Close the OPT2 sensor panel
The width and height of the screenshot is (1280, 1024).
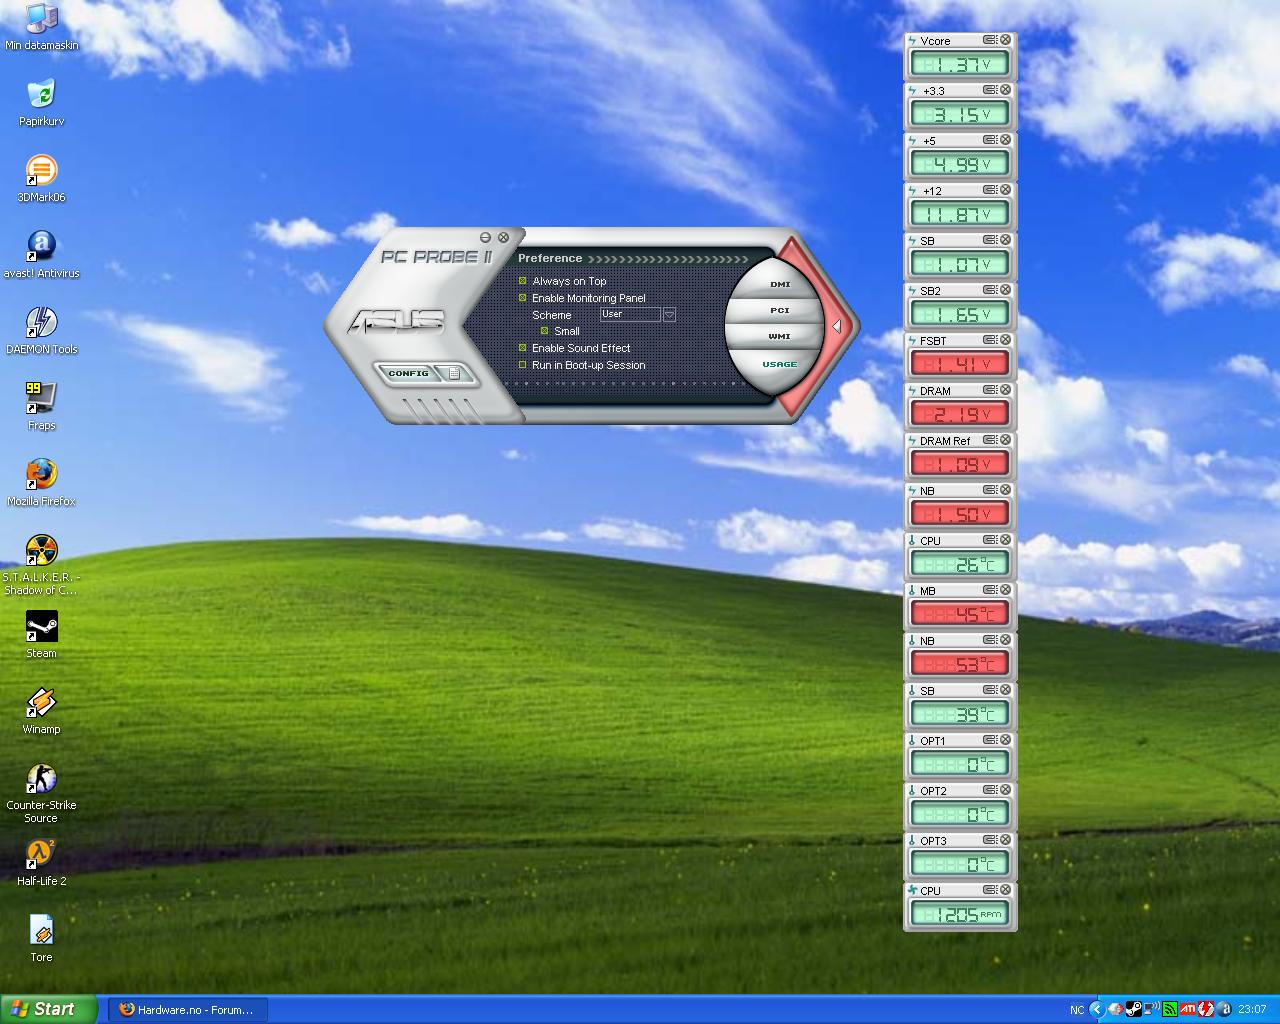click(x=1006, y=790)
